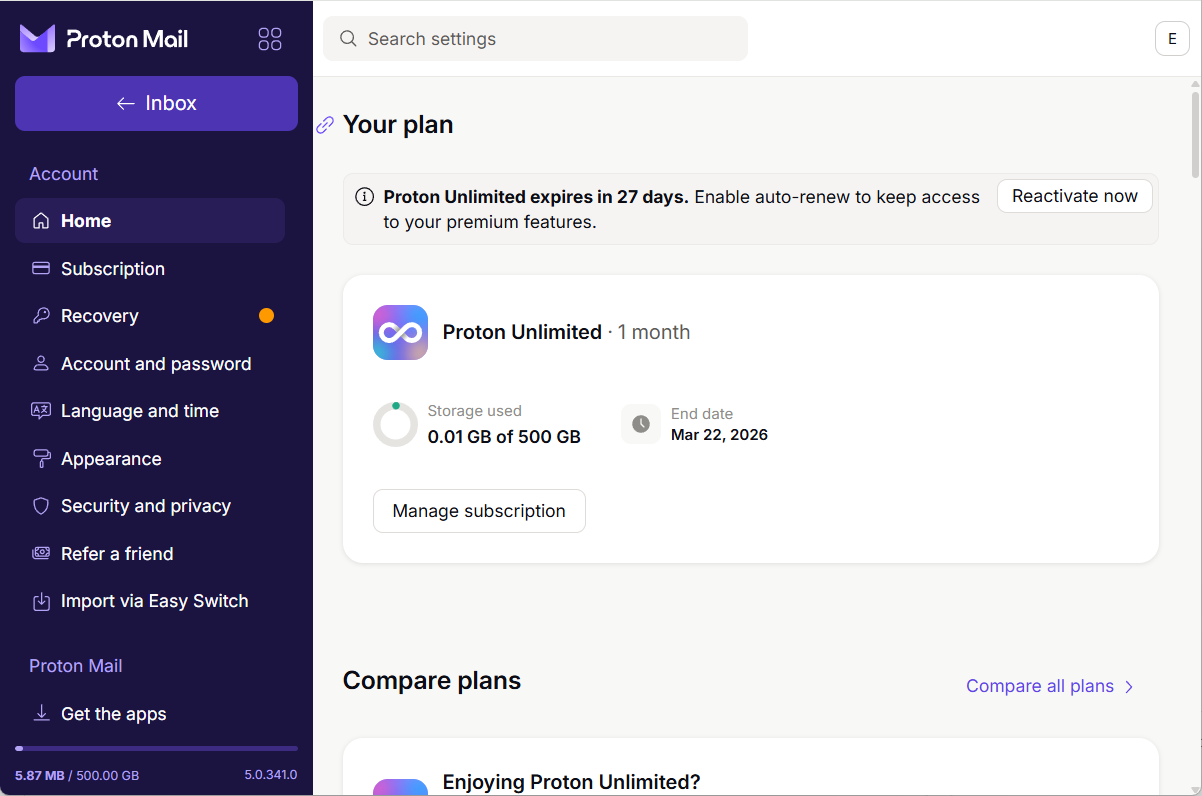
Task: Select Language and time in sidebar
Action: tap(139, 411)
